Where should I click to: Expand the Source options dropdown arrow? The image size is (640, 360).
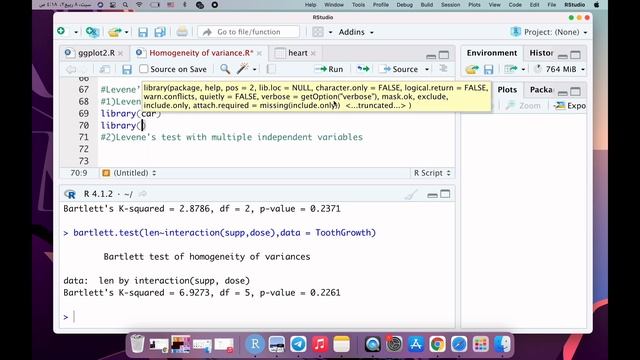coord(427,69)
